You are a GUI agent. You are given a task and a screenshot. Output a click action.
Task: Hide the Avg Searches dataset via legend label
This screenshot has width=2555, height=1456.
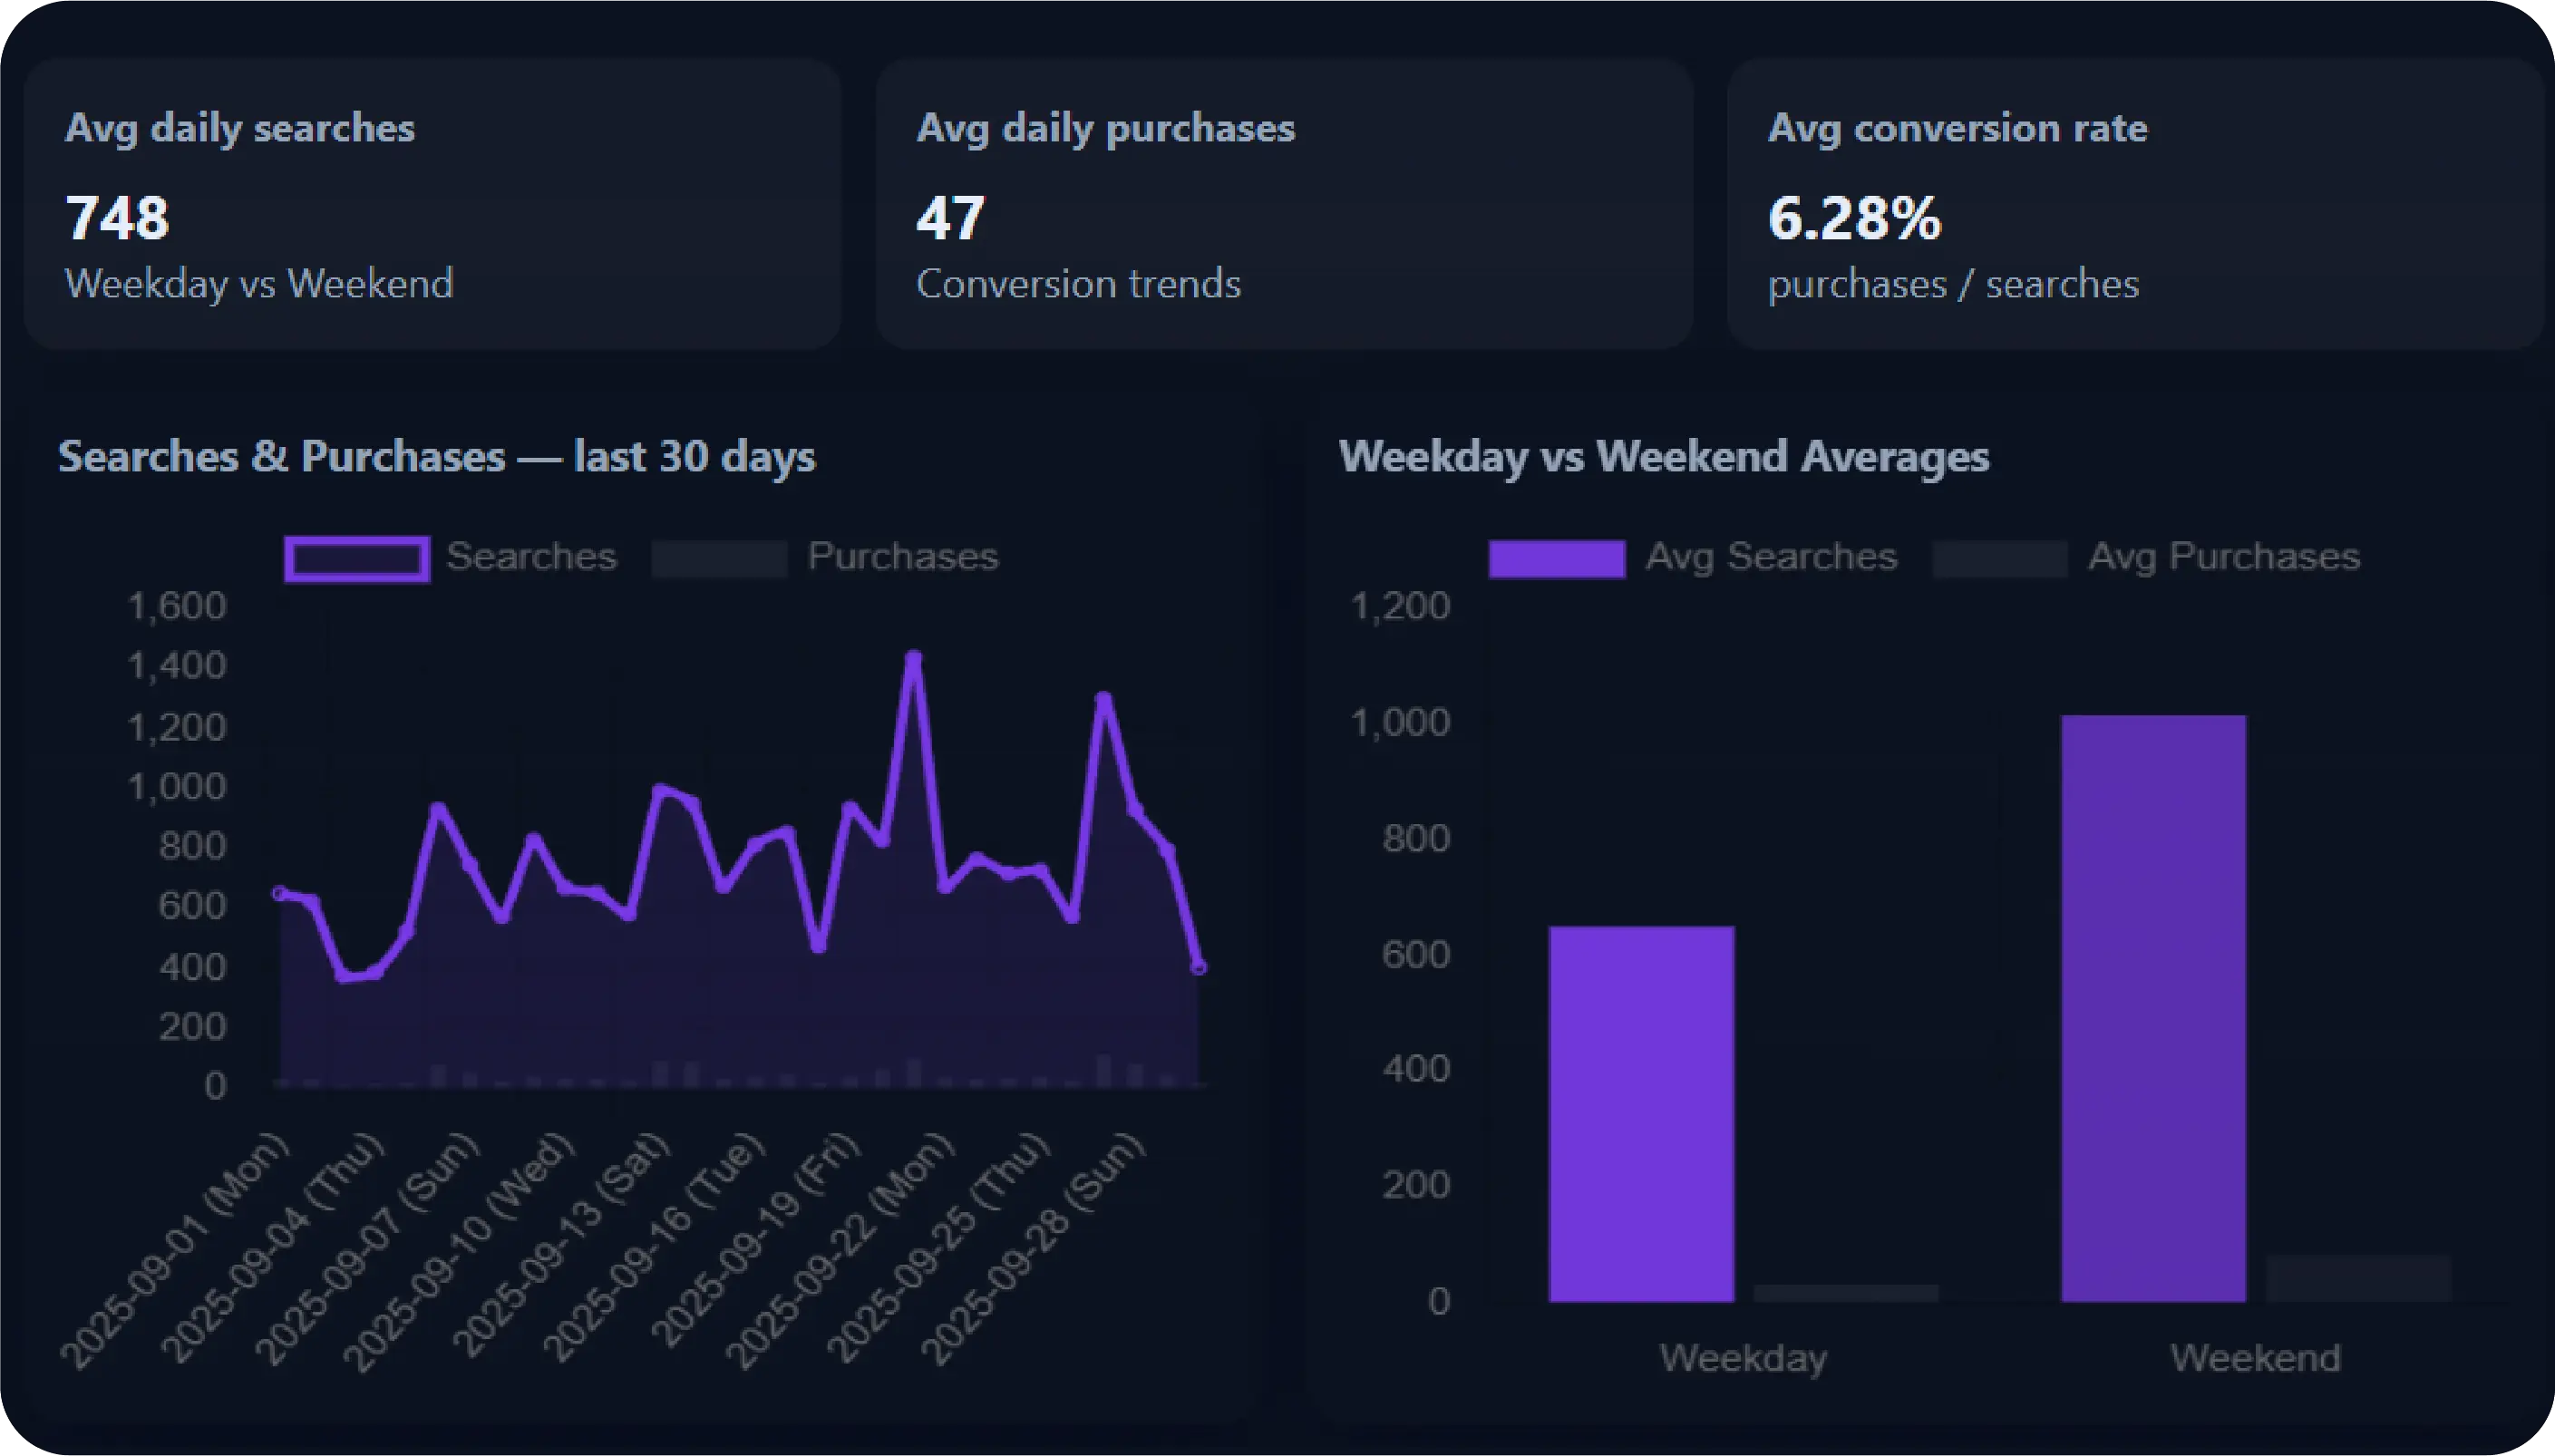point(1770,556)
